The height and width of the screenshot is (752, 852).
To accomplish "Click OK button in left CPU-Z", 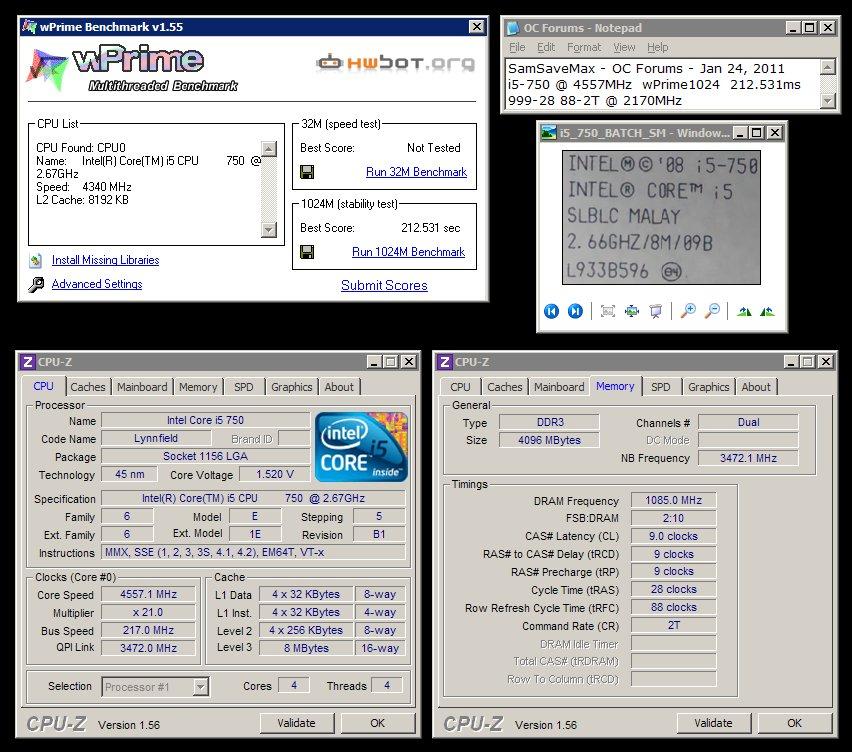I will (378, 723).
